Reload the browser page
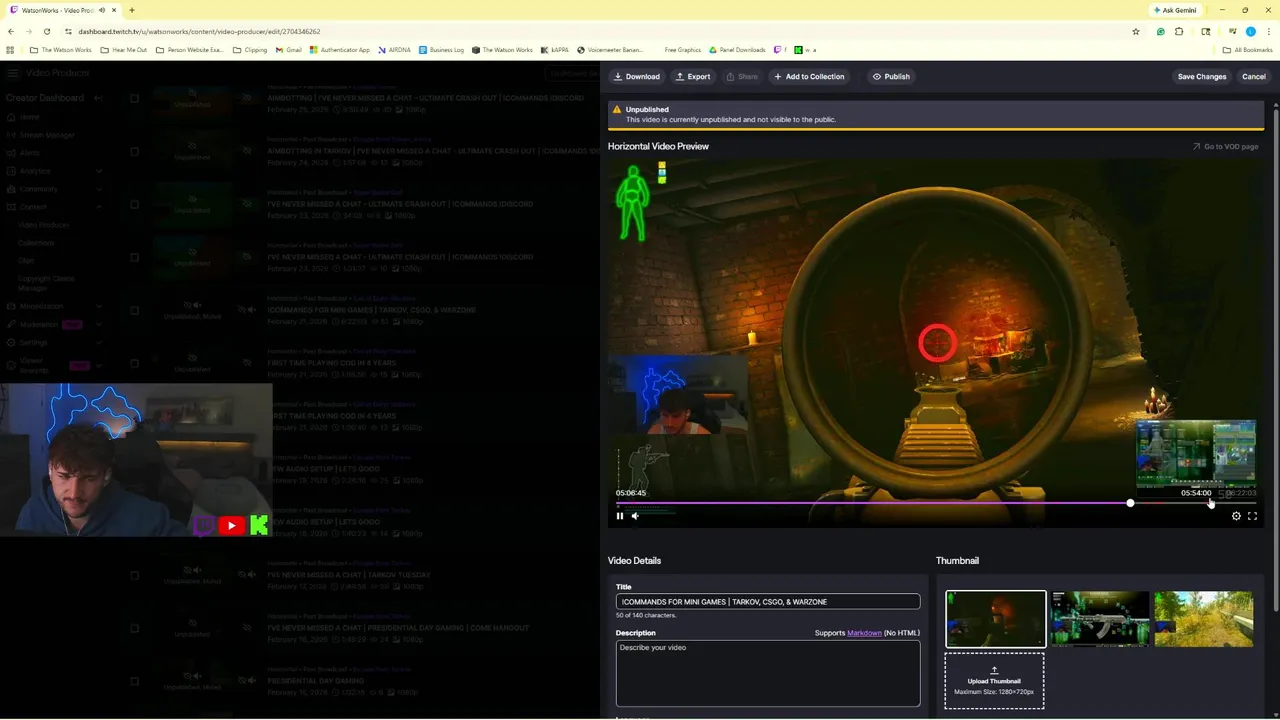This screenshot has height=720, width=1280. click(47, 31)
